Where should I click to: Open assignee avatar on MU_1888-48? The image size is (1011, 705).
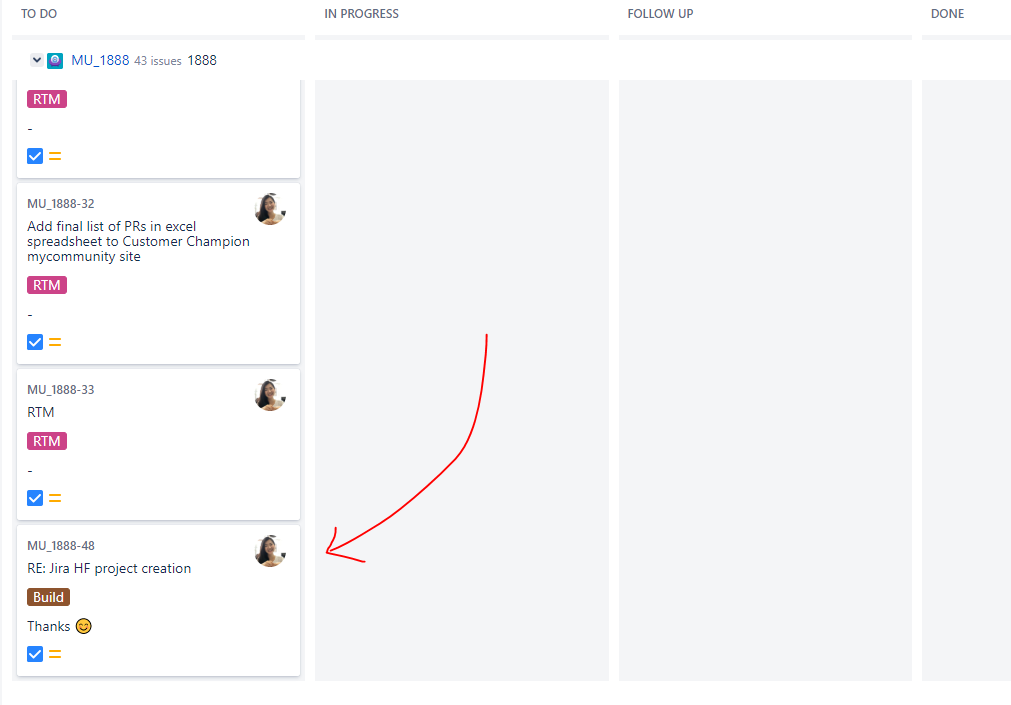point(270,551)
